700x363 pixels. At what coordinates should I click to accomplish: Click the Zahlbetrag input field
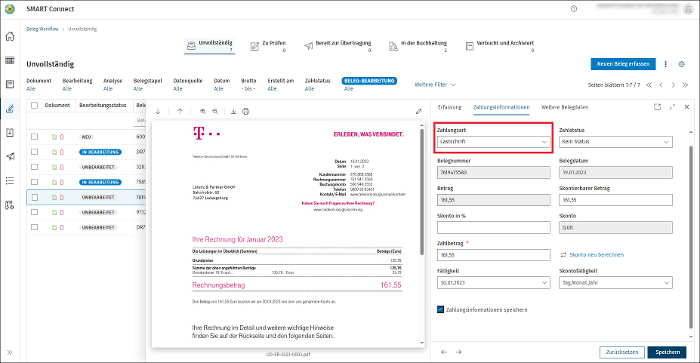tap(493, 255)
